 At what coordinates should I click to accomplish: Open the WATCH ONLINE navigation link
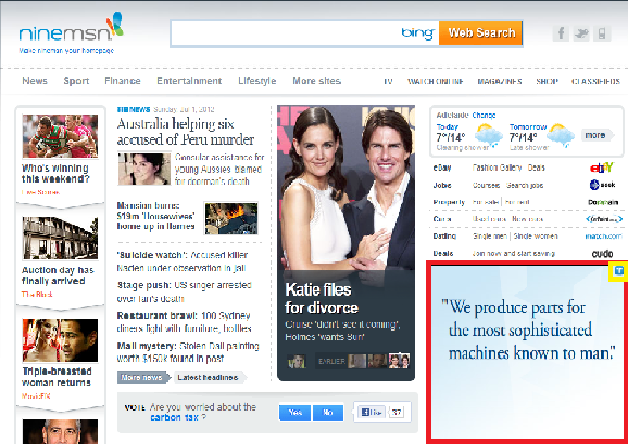point(435,81)
